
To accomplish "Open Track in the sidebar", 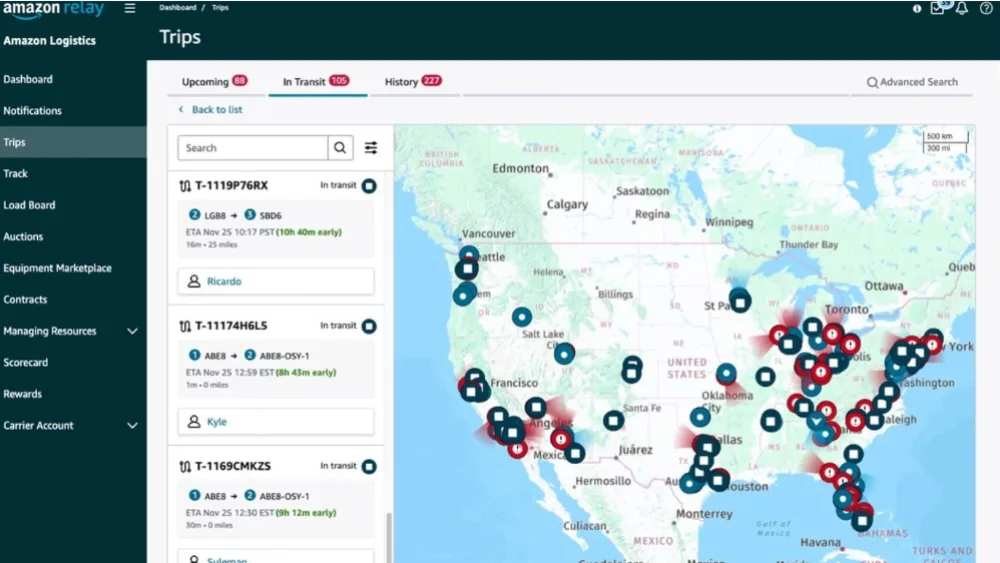I will coord(15,173).
